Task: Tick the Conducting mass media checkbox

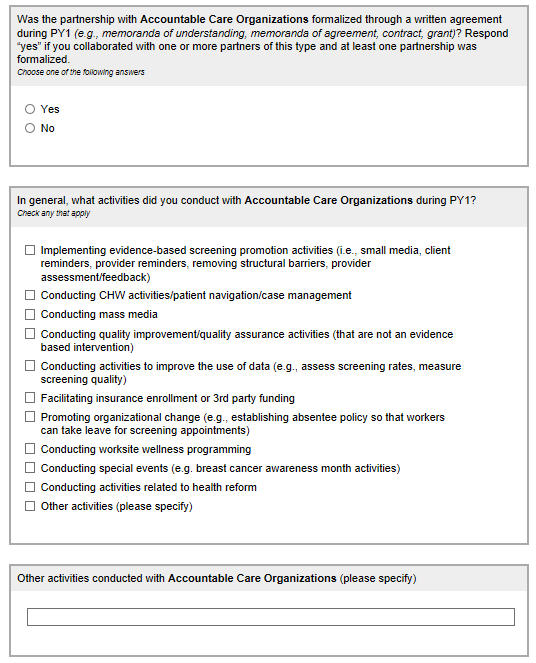Action: pyautogui.click(x=30, y=315)
